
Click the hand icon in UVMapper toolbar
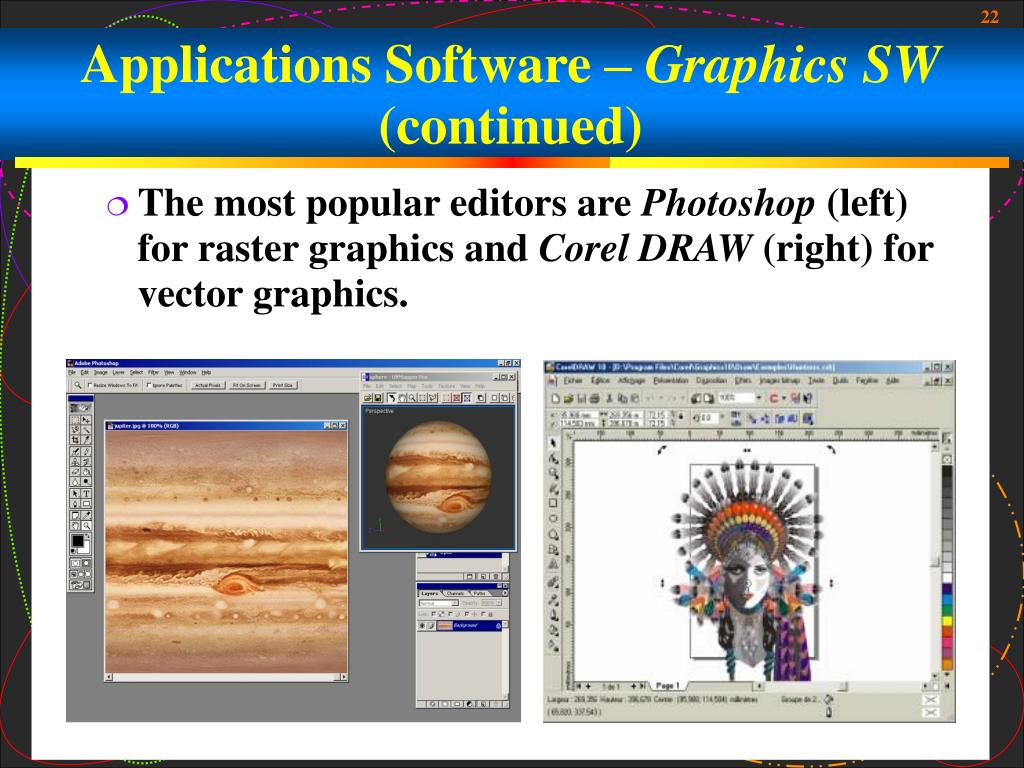[x=402, y=398]
